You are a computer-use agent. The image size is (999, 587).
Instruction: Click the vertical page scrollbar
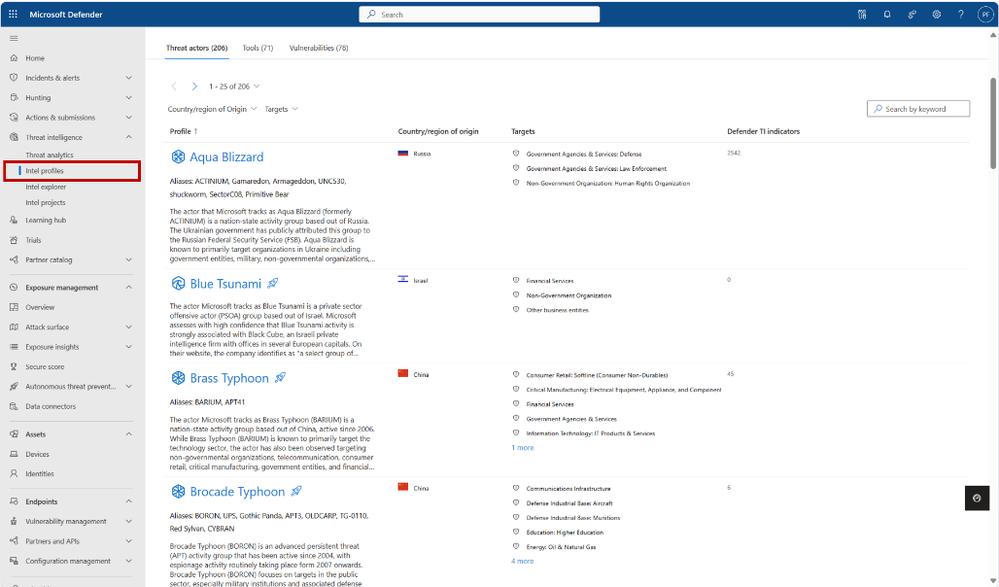pyautogui.click(x=993, y=124)
